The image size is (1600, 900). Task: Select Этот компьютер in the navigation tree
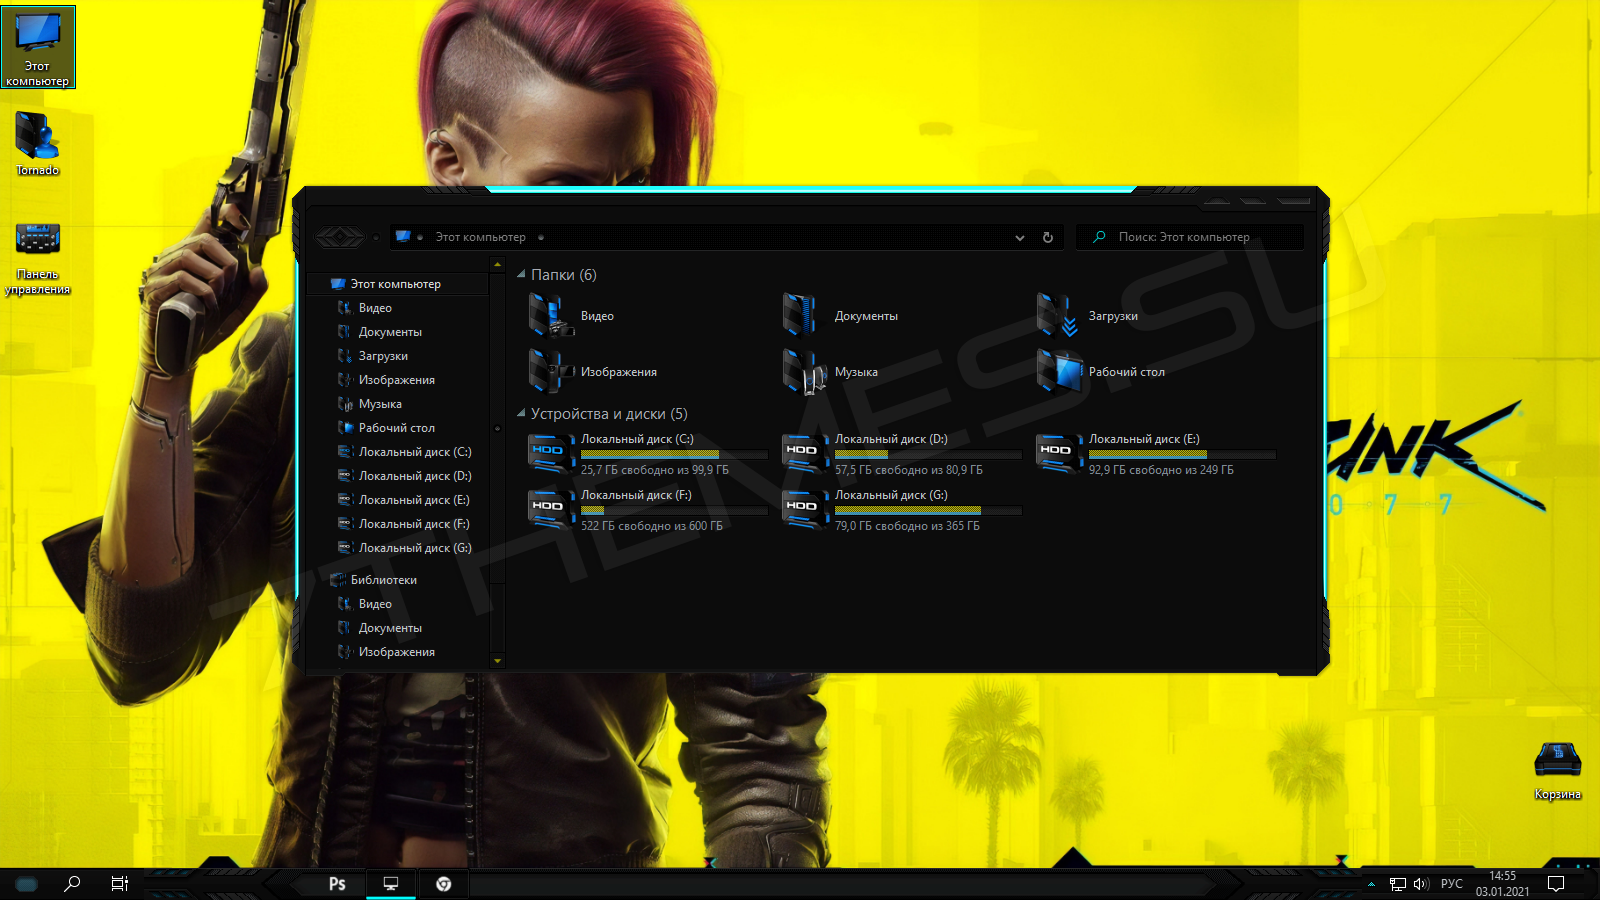(x=398, y=284)
